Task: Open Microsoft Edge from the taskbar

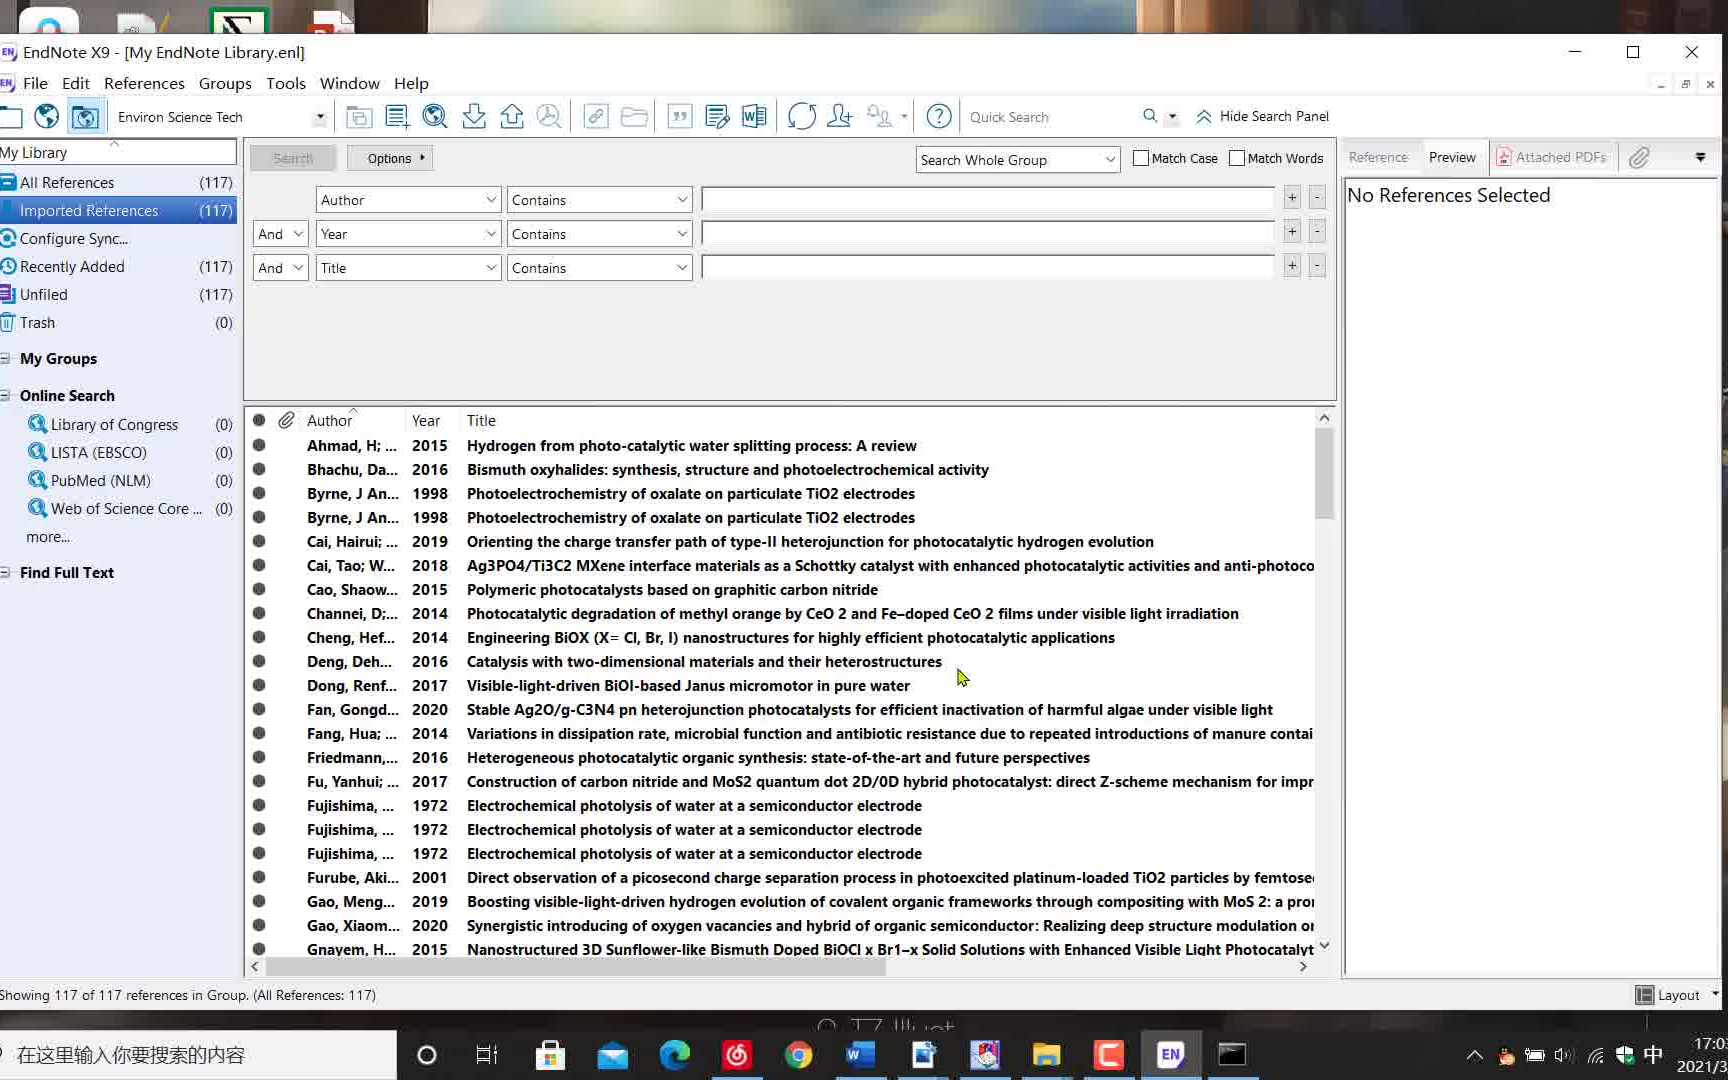Action: coord(675,1055)
